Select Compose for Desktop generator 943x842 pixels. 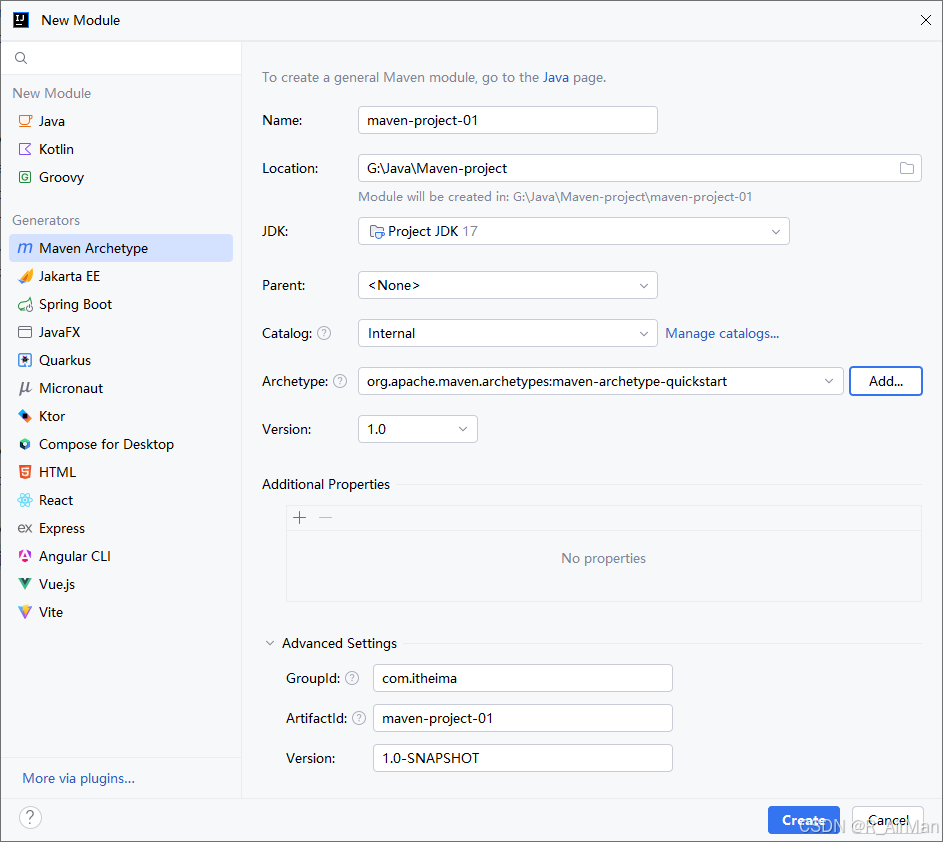point(120,444)
